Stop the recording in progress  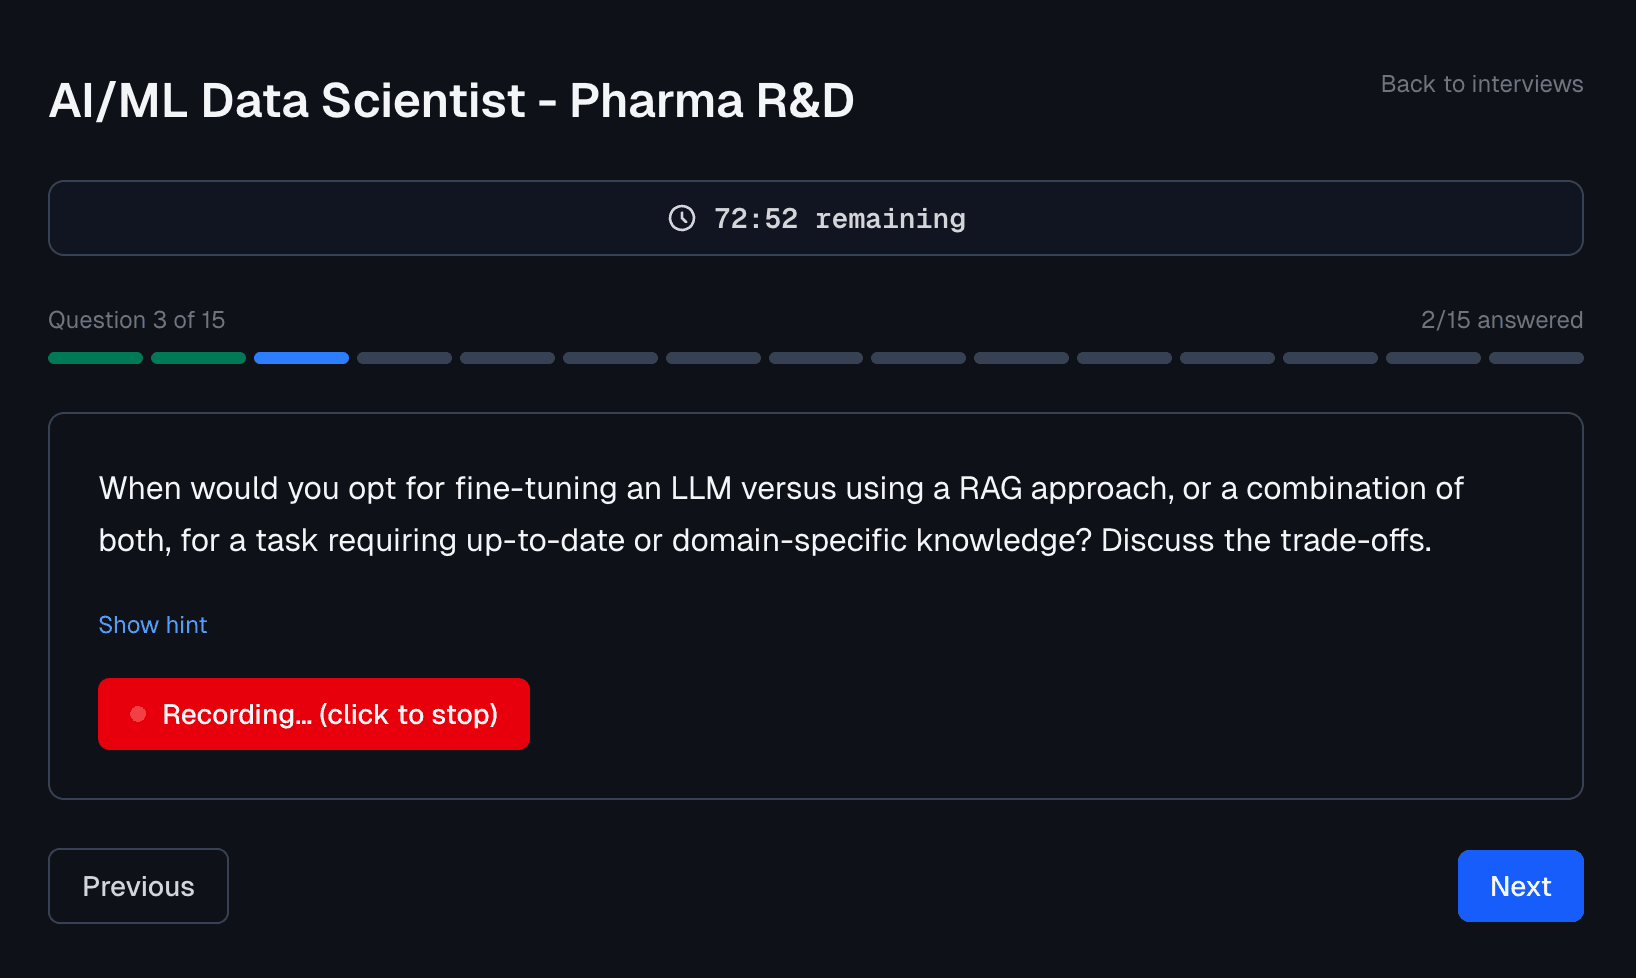point(314,714)
